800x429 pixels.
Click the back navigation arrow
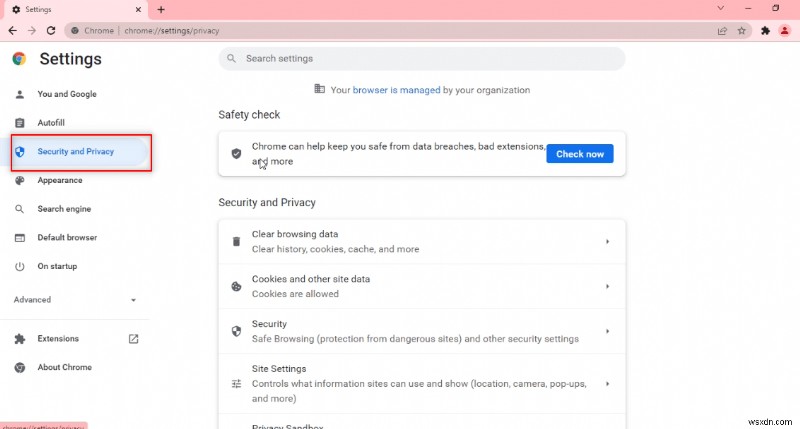coord(12,30)
